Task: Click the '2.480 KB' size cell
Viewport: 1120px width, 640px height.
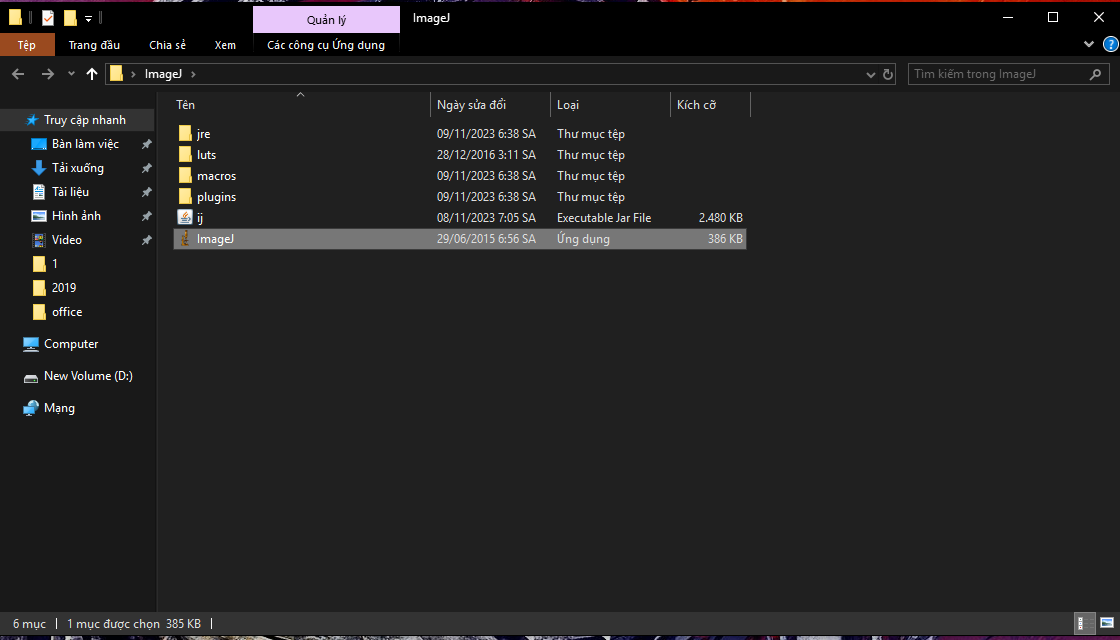Action: point(721,218)
